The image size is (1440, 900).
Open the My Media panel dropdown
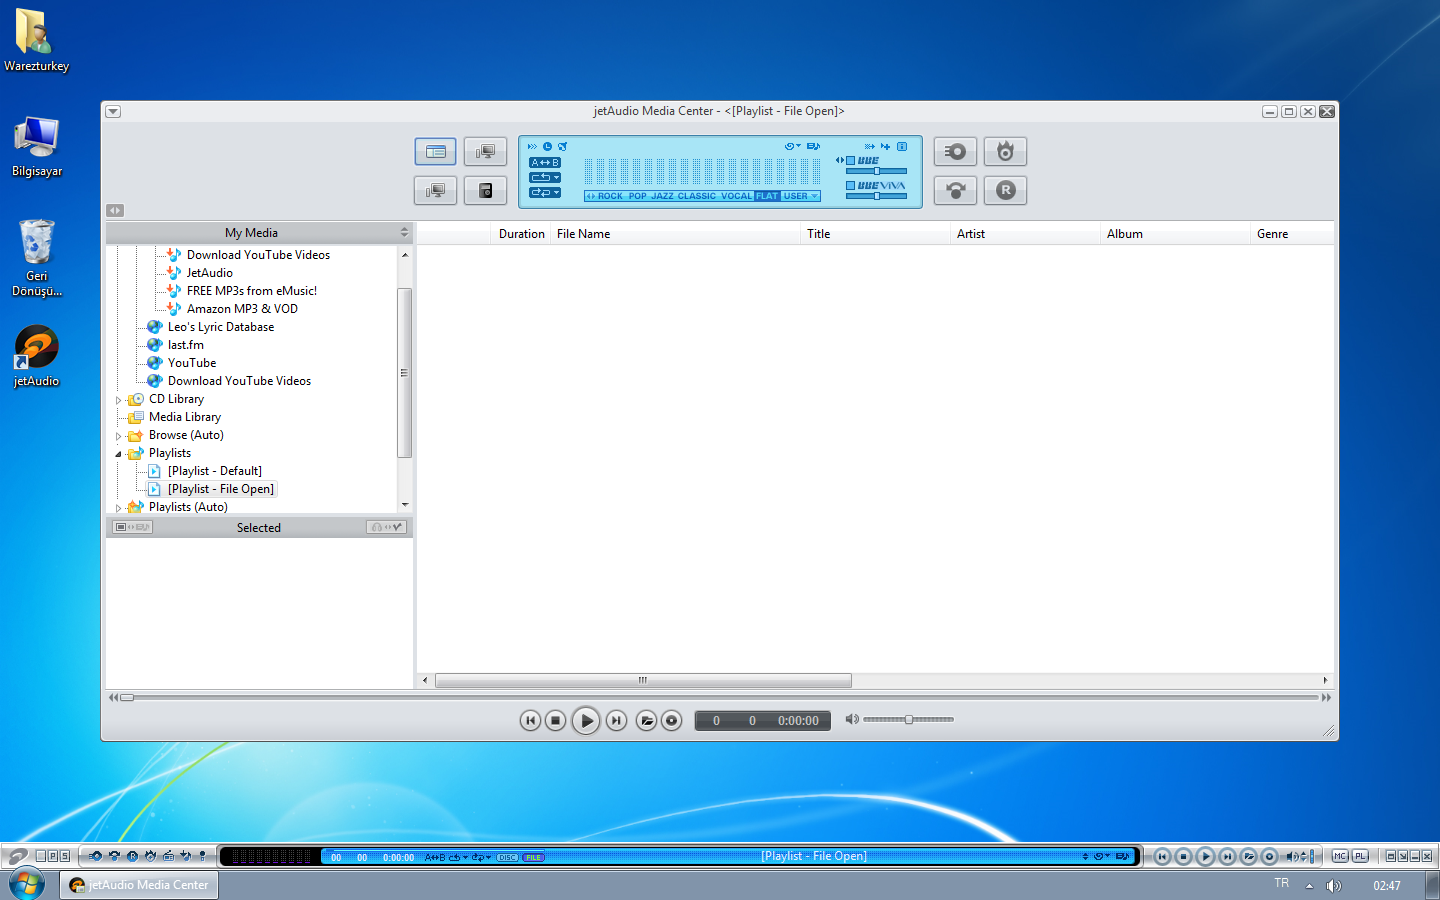(404, 233)
